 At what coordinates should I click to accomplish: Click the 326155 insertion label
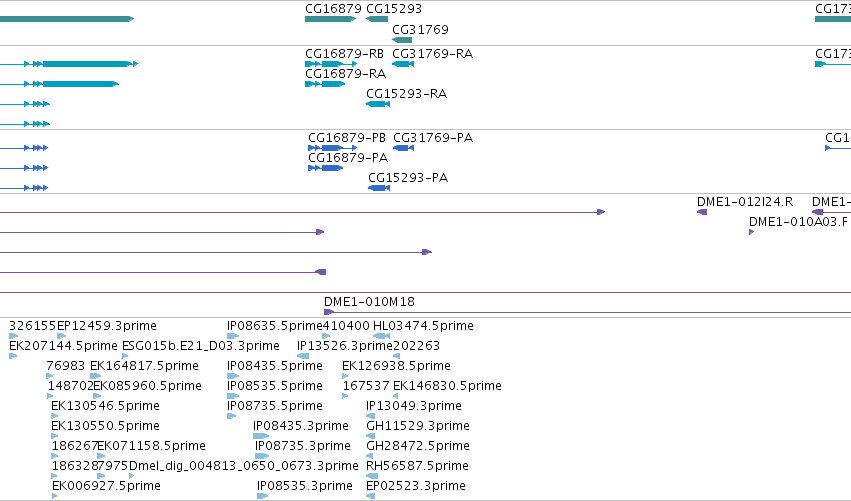point(33,326)
